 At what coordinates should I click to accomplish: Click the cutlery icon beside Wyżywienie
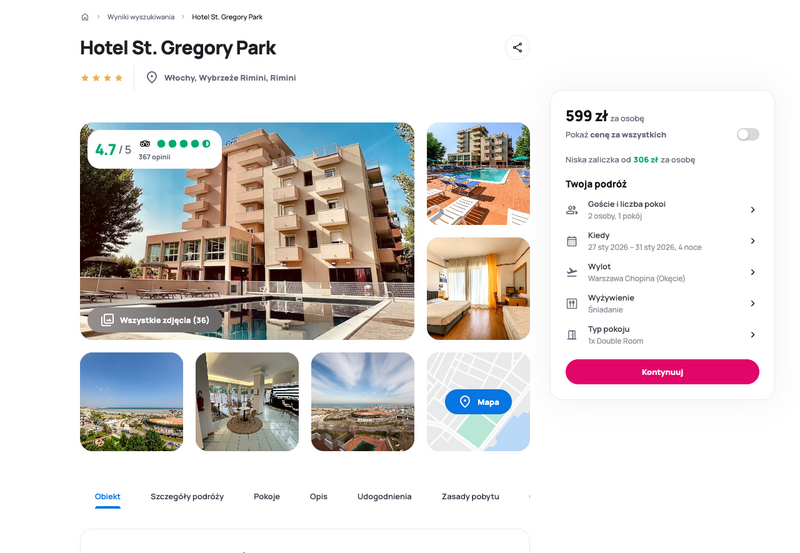coord(572,304)
